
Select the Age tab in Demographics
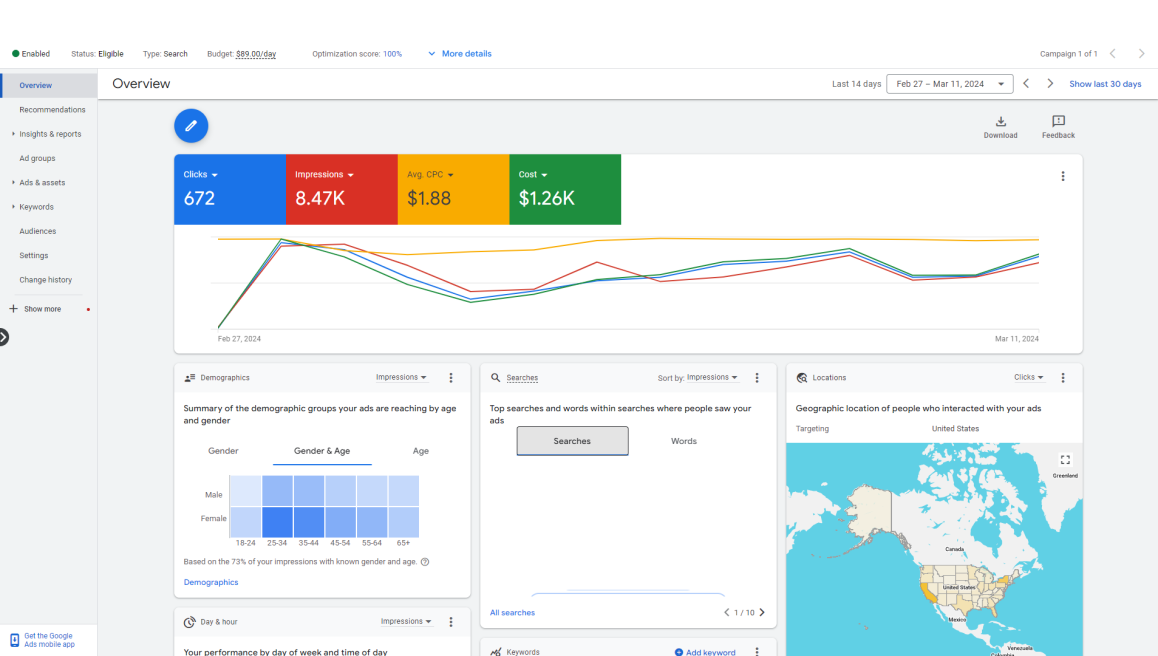(x=420, y=451)
